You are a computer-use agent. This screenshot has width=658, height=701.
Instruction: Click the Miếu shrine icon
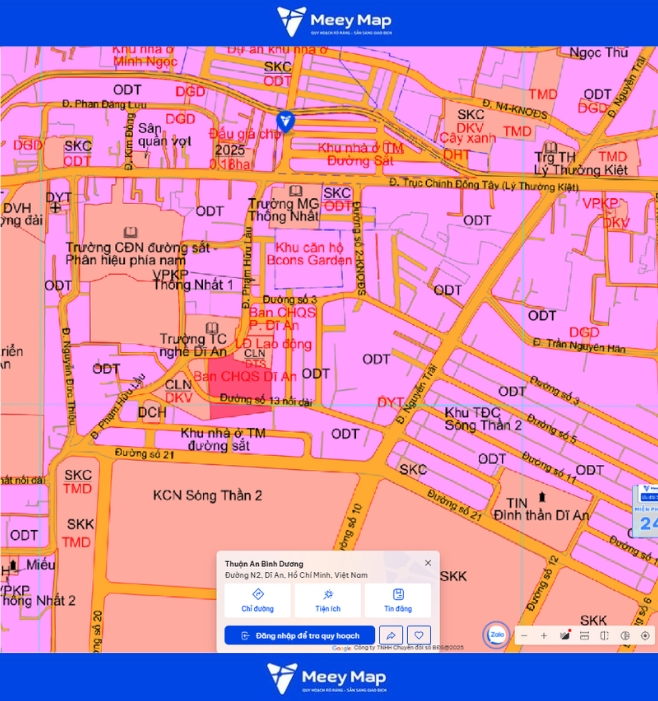click(x=13, y=565)
